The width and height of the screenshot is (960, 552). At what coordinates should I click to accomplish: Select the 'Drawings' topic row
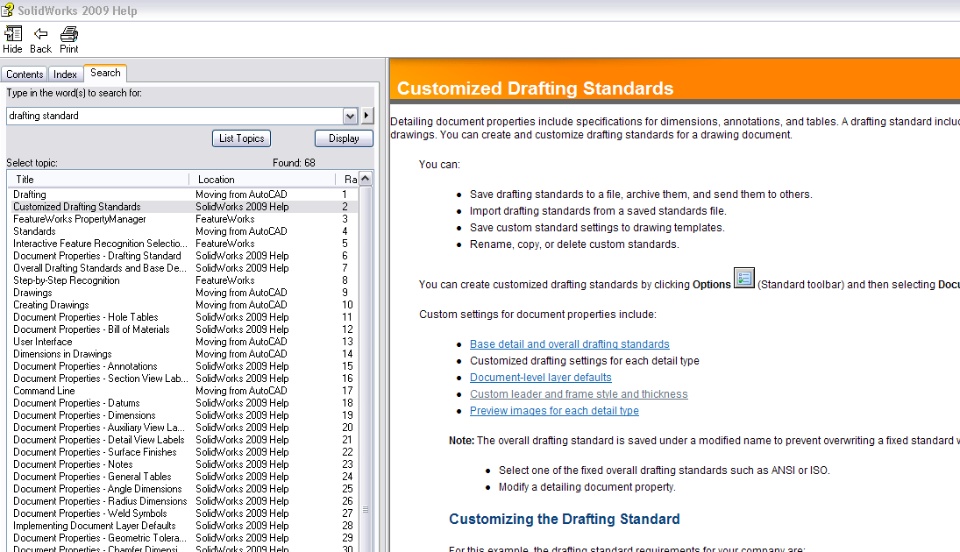(x=184, y=292)
